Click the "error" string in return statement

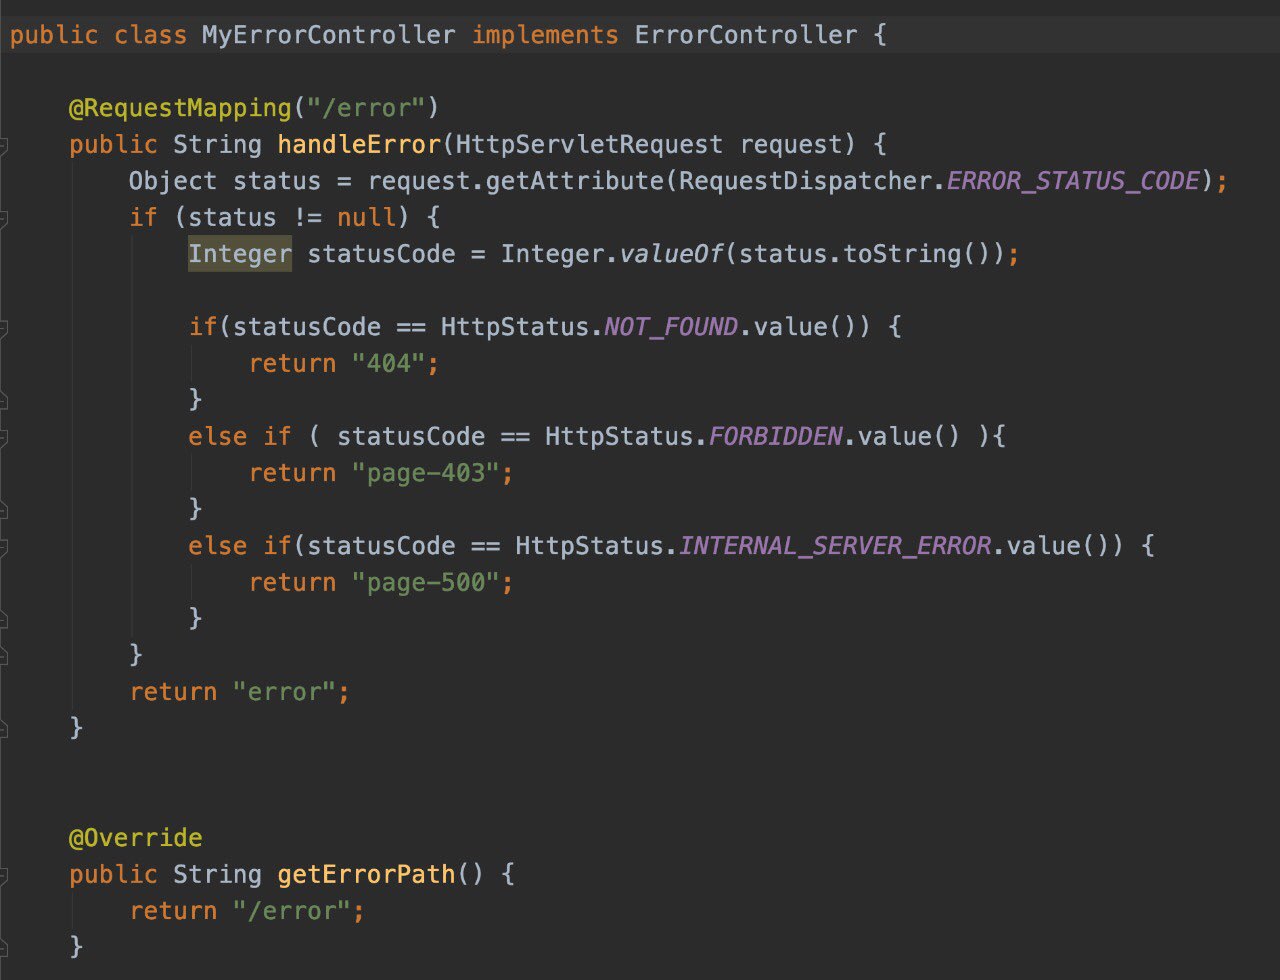tap(284, 691)
